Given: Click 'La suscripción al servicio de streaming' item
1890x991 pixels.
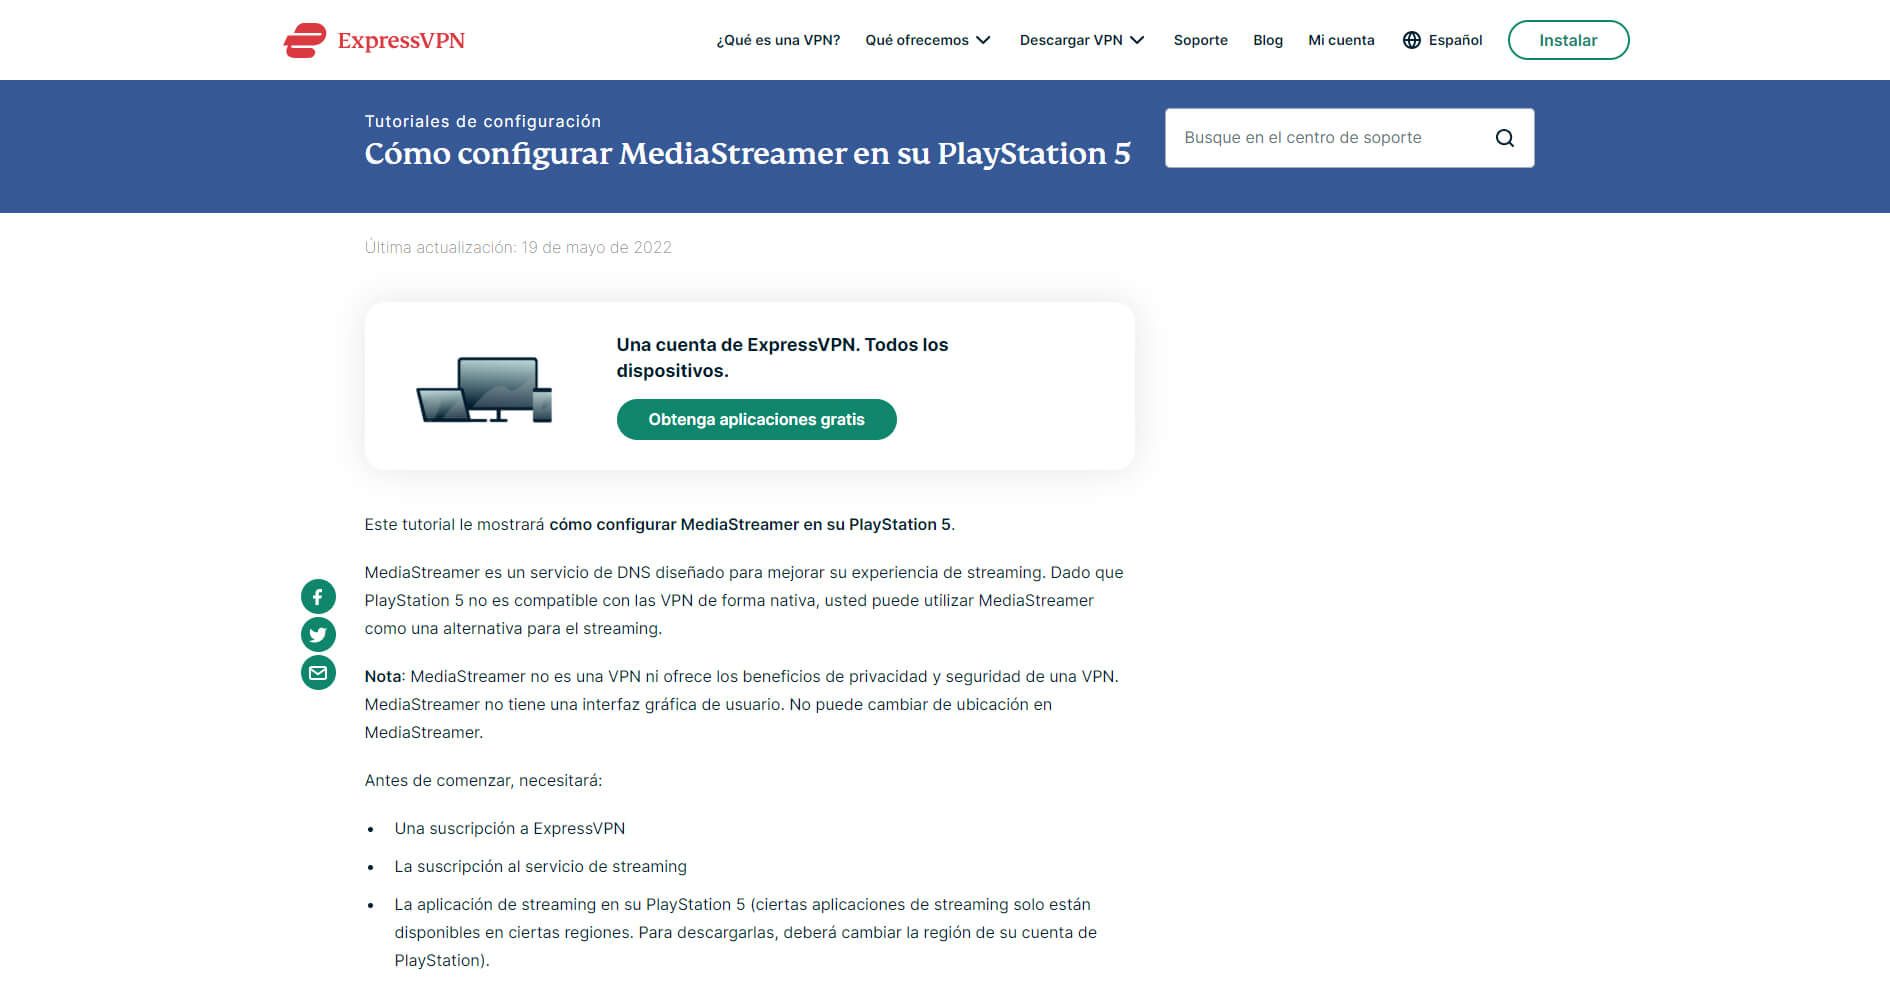Looking at the screenshot, I should [540, 866].
